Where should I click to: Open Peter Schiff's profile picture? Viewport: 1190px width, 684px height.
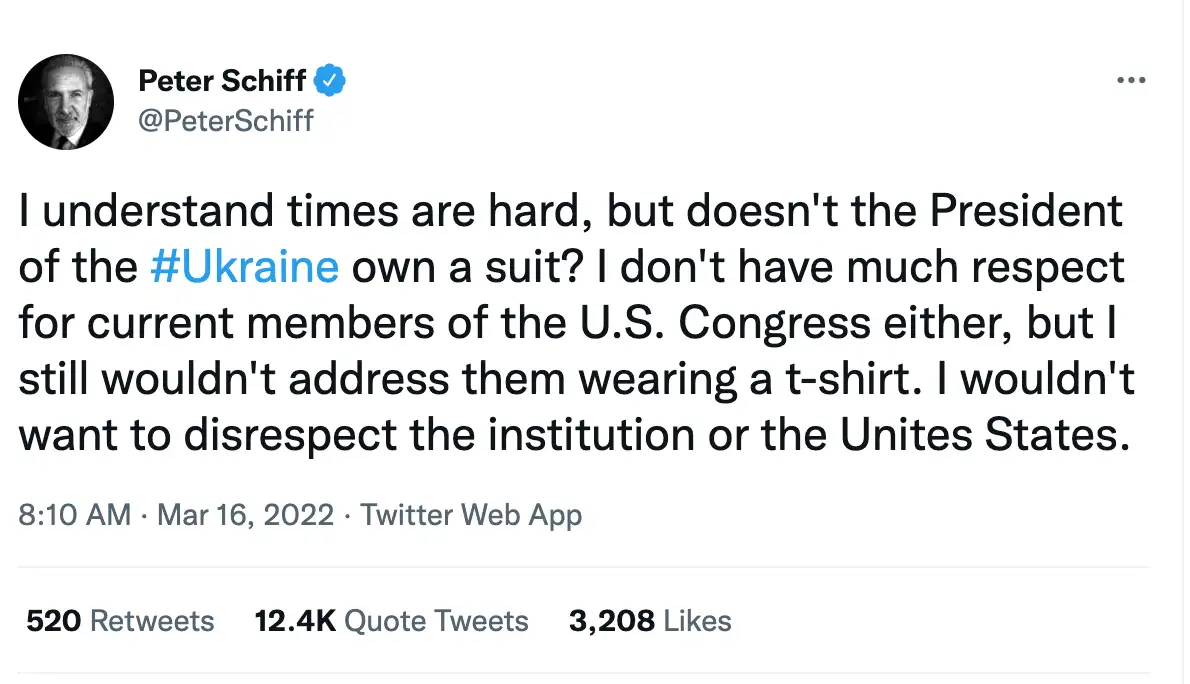(x=66, y=102)
